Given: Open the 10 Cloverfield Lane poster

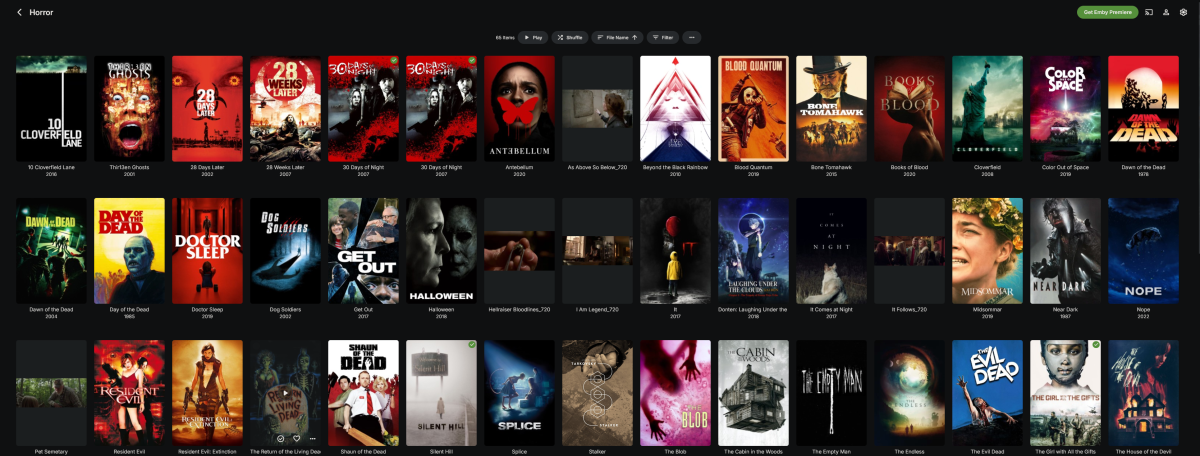Looking at the screenshot, I should pos(51,108).
